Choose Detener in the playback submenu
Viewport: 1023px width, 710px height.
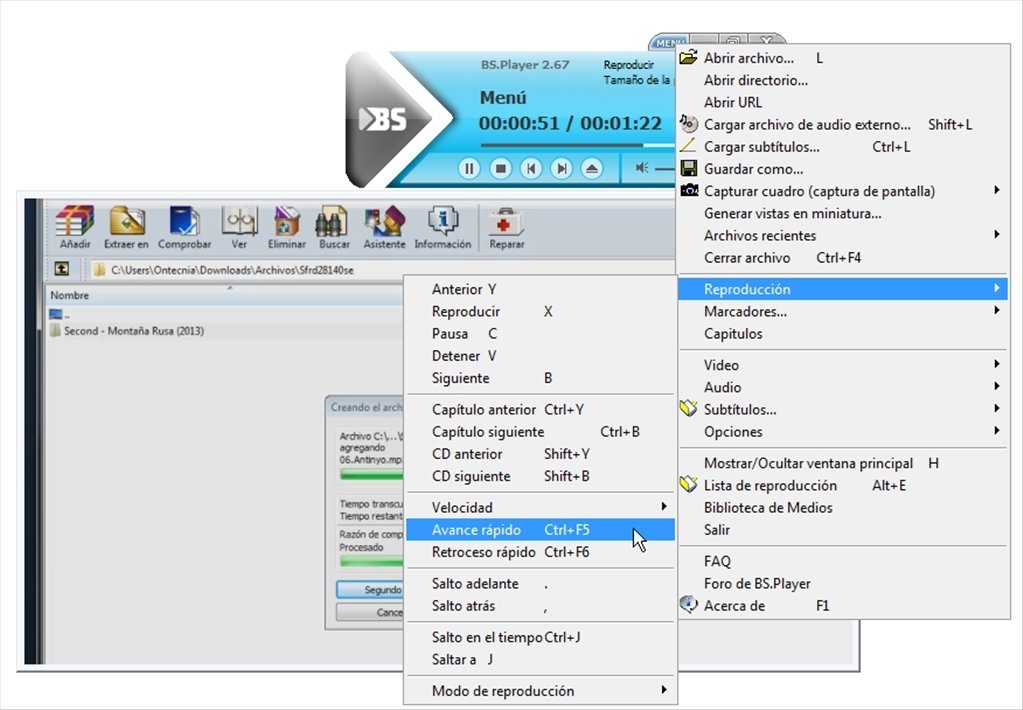point(540,356)
